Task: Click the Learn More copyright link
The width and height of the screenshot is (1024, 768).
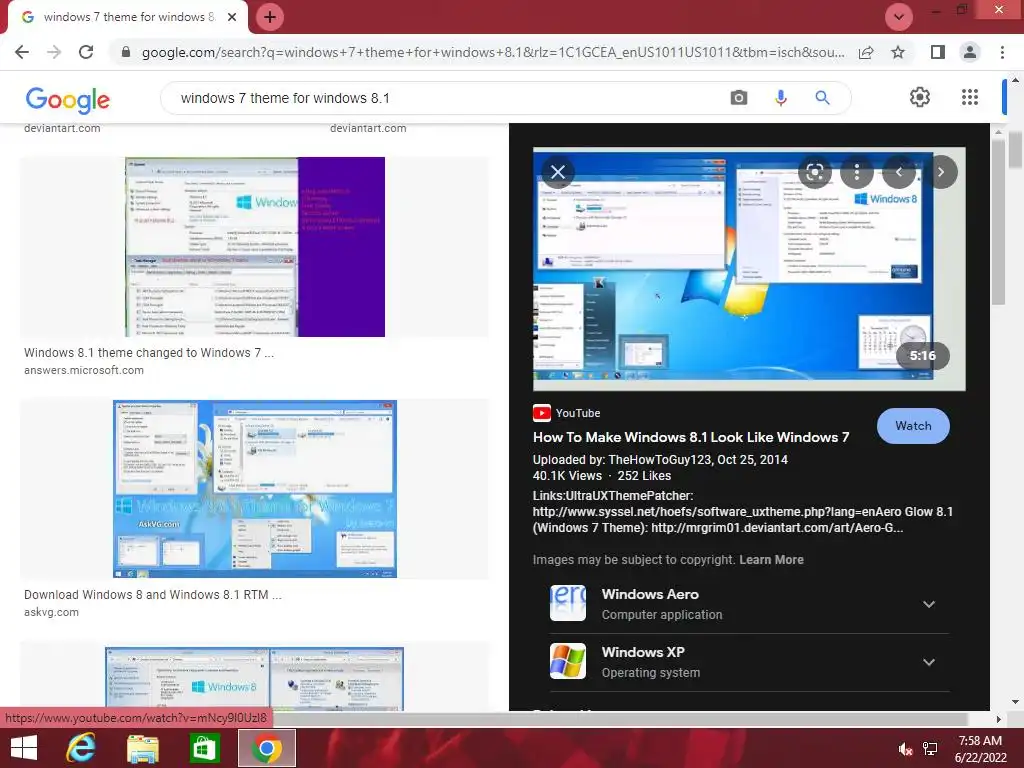Action: coord(771,560)
